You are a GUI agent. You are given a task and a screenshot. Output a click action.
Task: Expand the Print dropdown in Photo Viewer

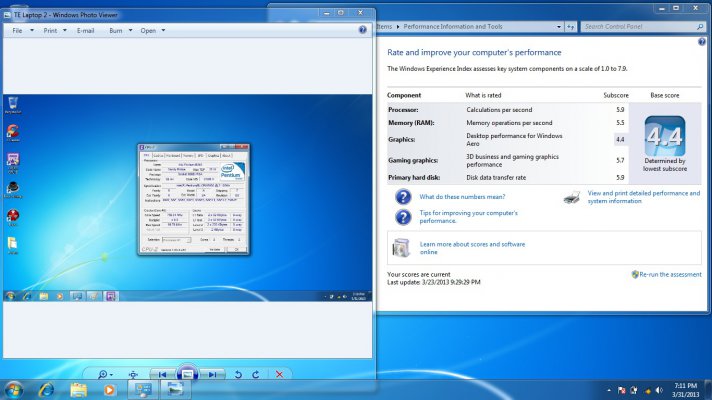tap(64, 30)
